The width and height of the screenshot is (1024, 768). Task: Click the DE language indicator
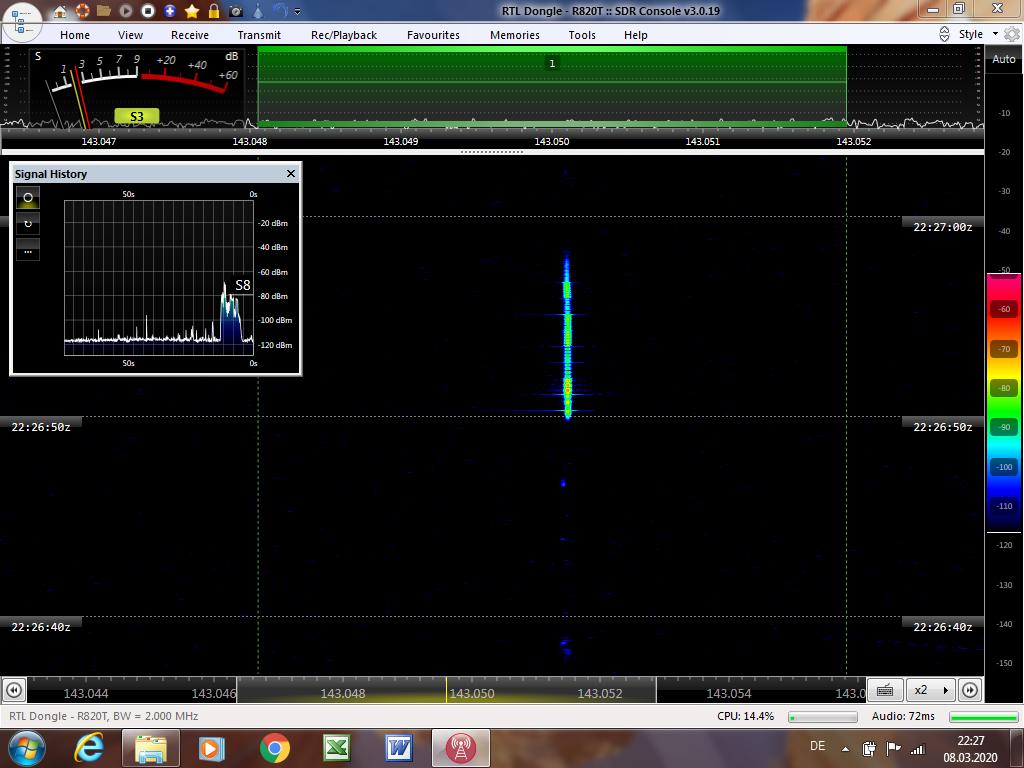click(x=818, y=746)
